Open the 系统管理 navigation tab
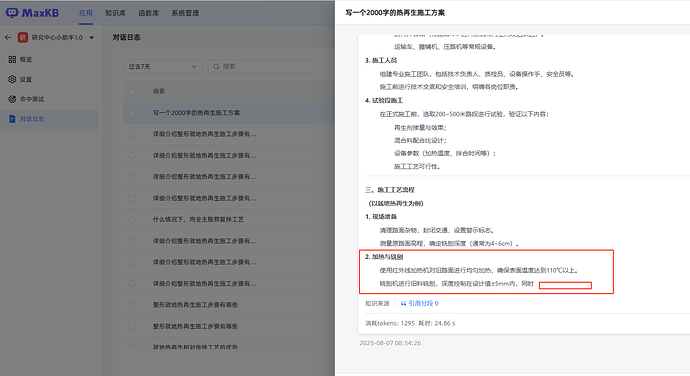The height and width of the screenshot is (376, 690). [x=185, y=13]
